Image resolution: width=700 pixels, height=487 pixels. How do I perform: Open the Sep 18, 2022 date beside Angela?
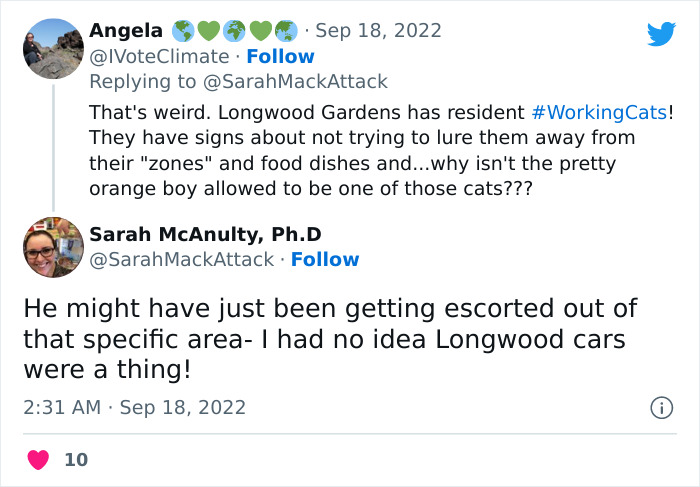pos(379,31)
